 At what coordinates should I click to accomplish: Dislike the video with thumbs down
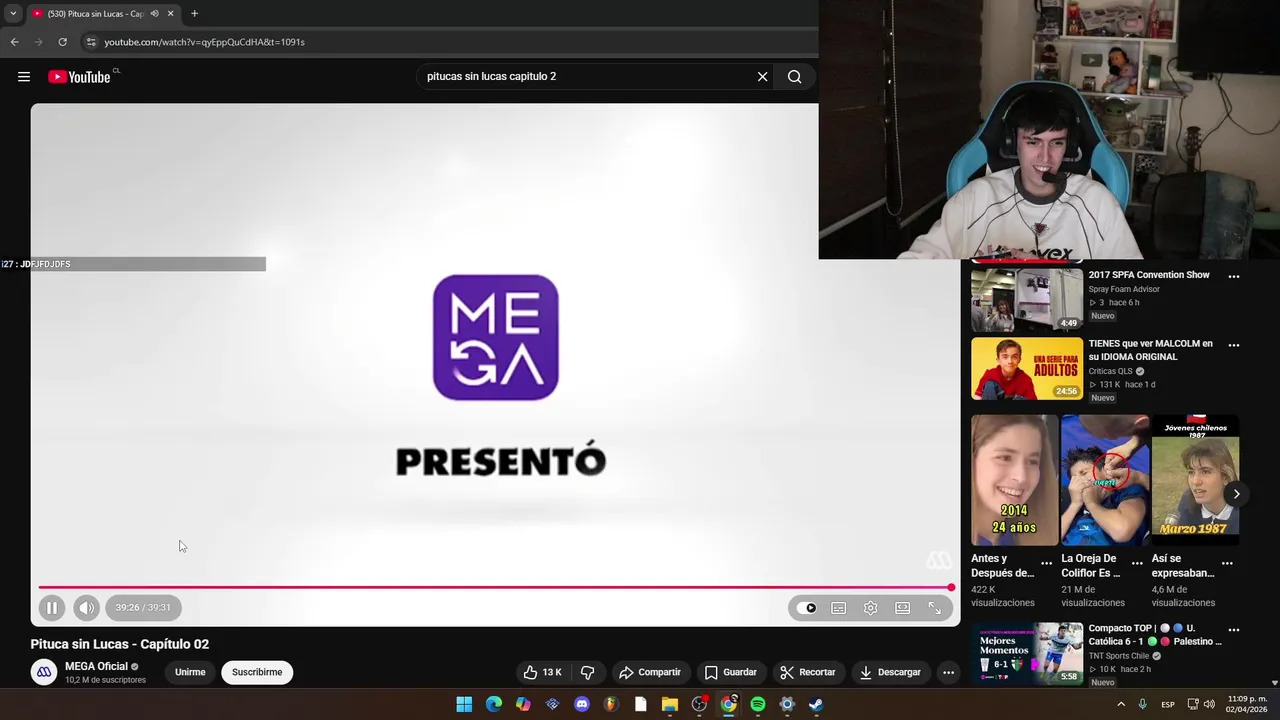point(588,672)
